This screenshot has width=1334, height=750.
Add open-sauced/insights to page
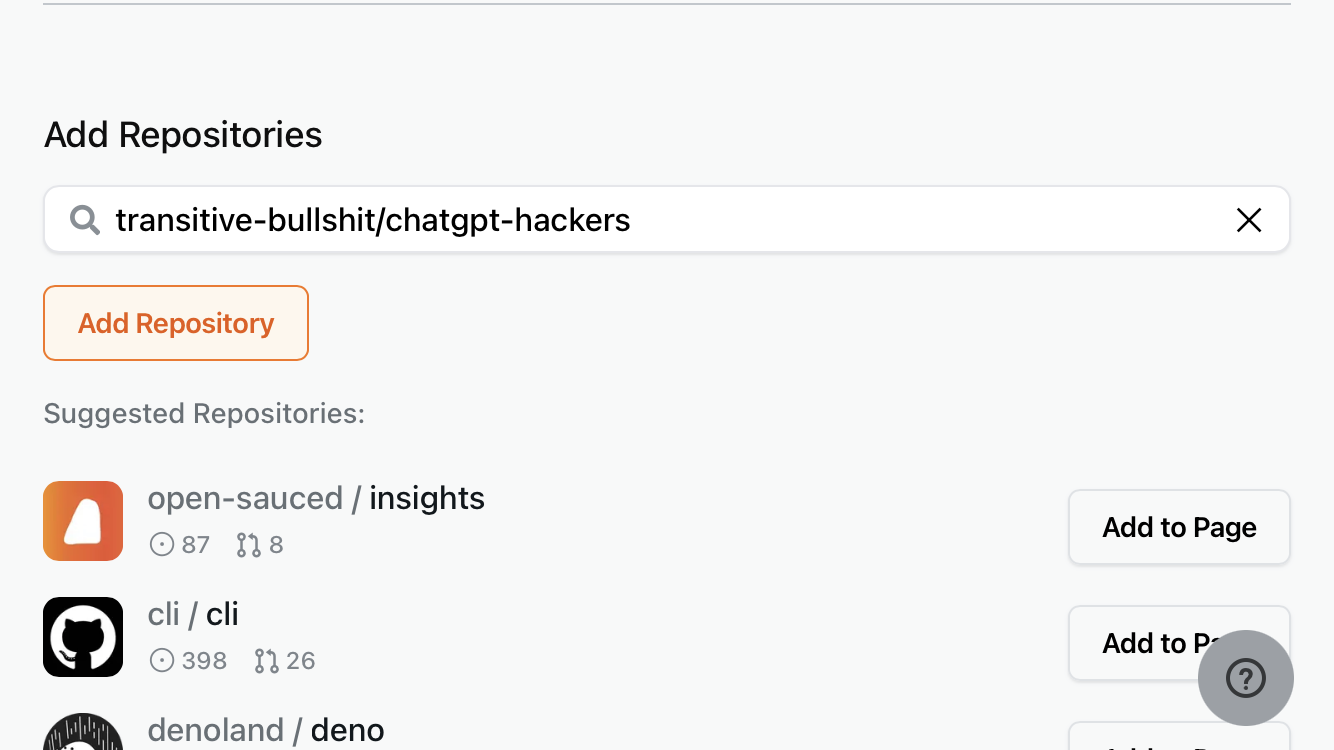point(1178,527)
